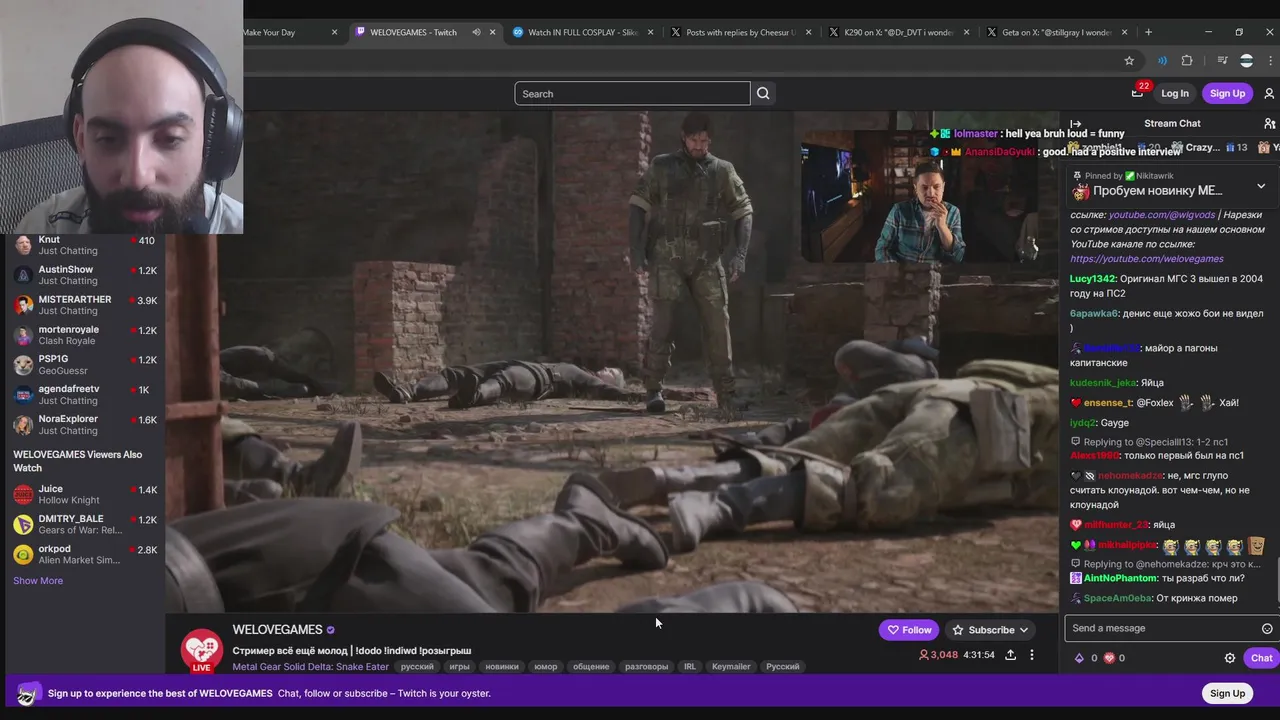The image size is (1280, 720).
Task: Switch to Geta on X tab
Action: point(1057,32)
